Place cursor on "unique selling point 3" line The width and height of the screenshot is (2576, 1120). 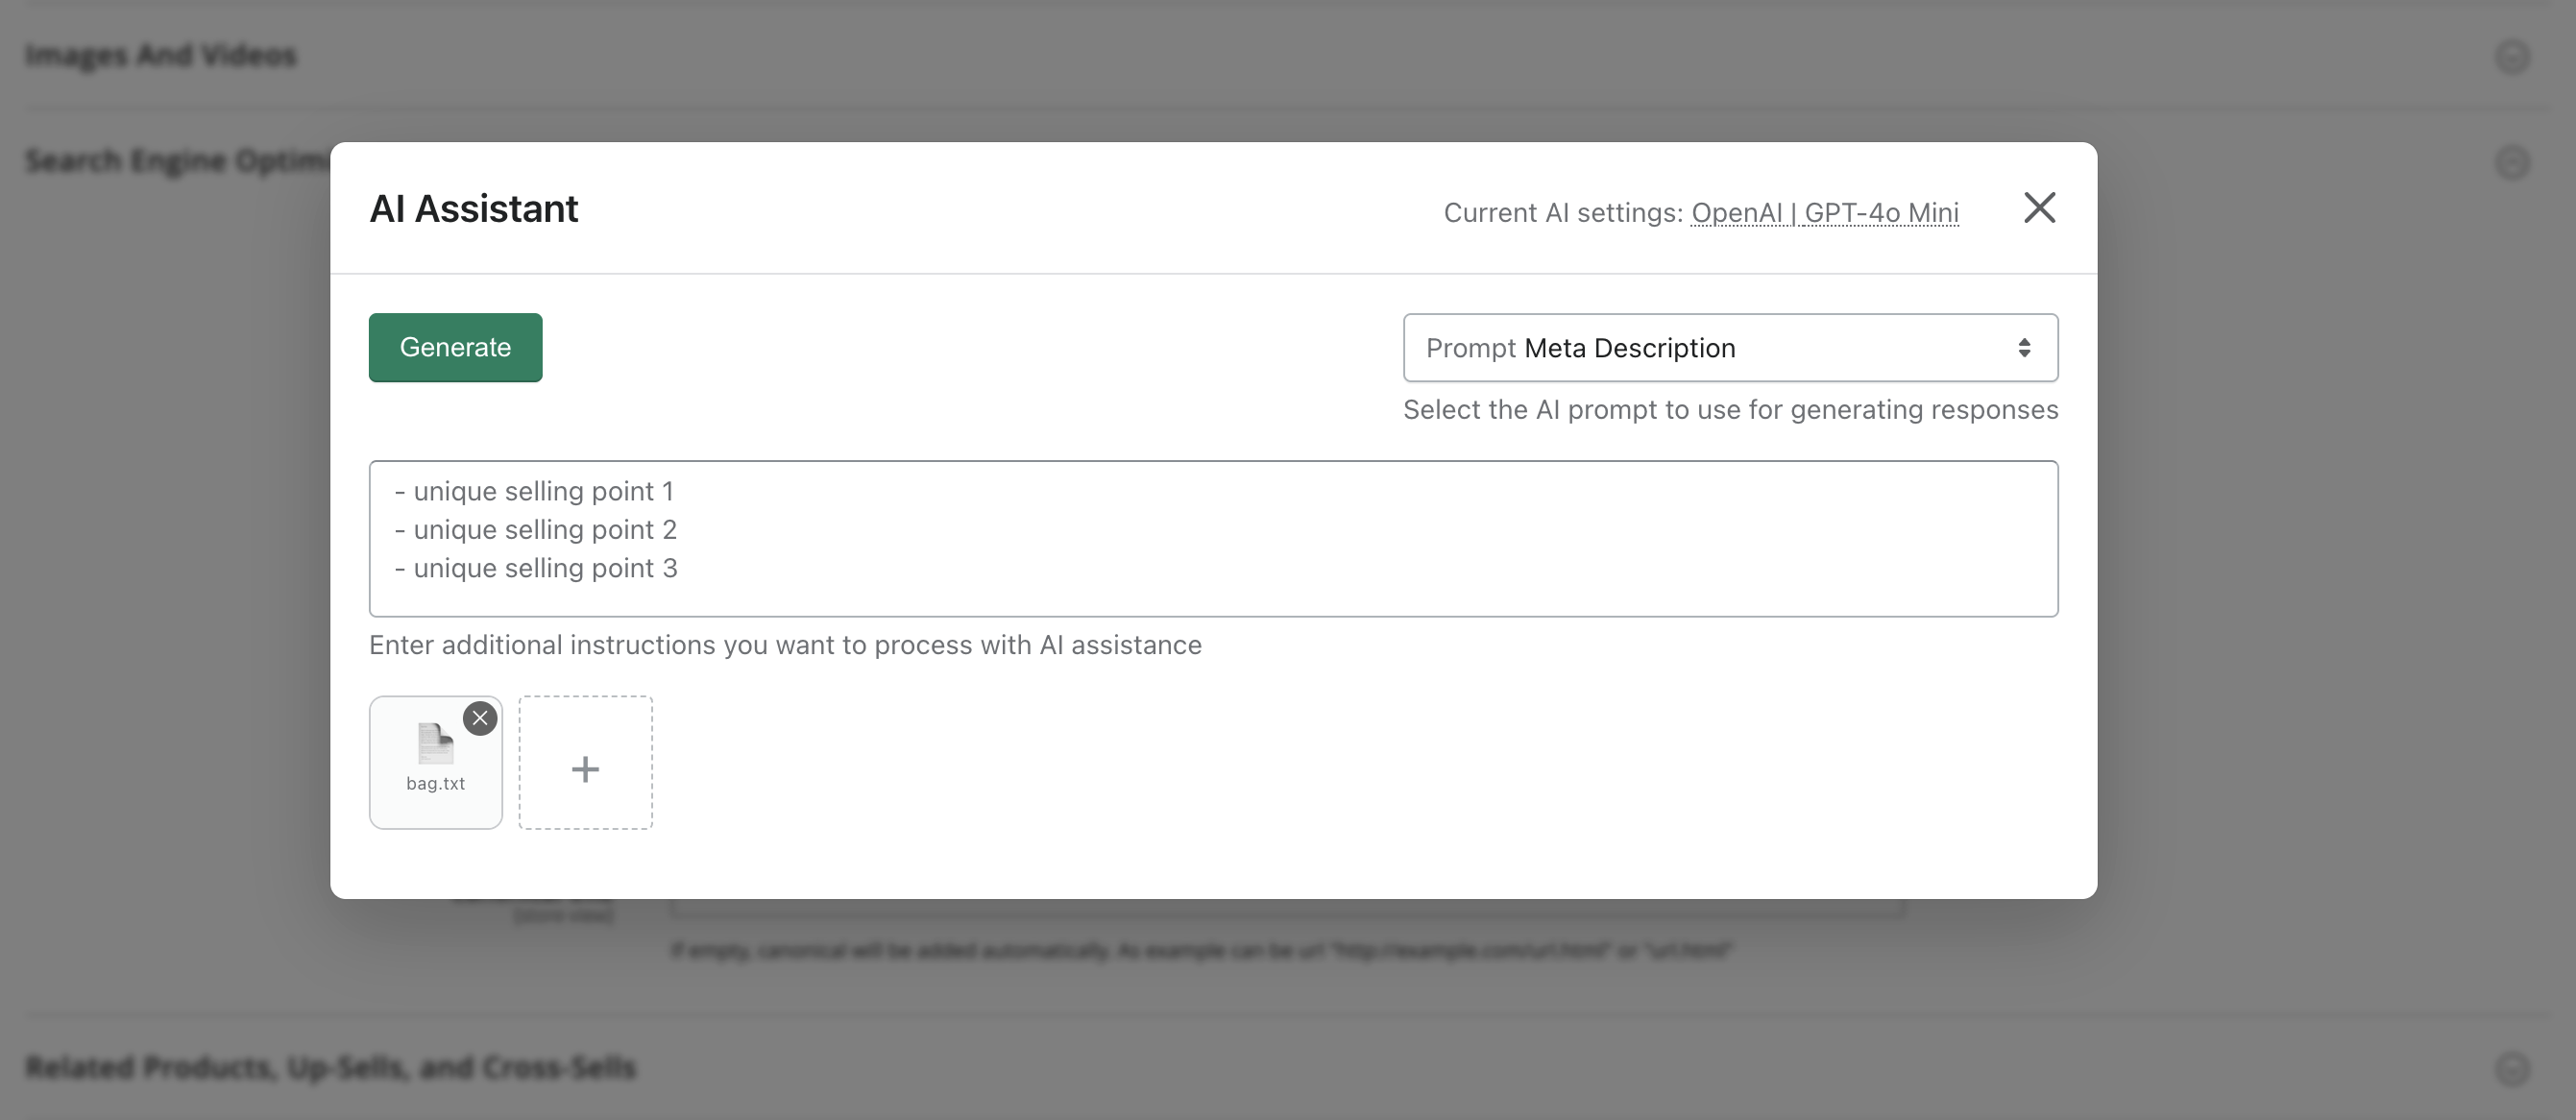[x=545, y=569]
